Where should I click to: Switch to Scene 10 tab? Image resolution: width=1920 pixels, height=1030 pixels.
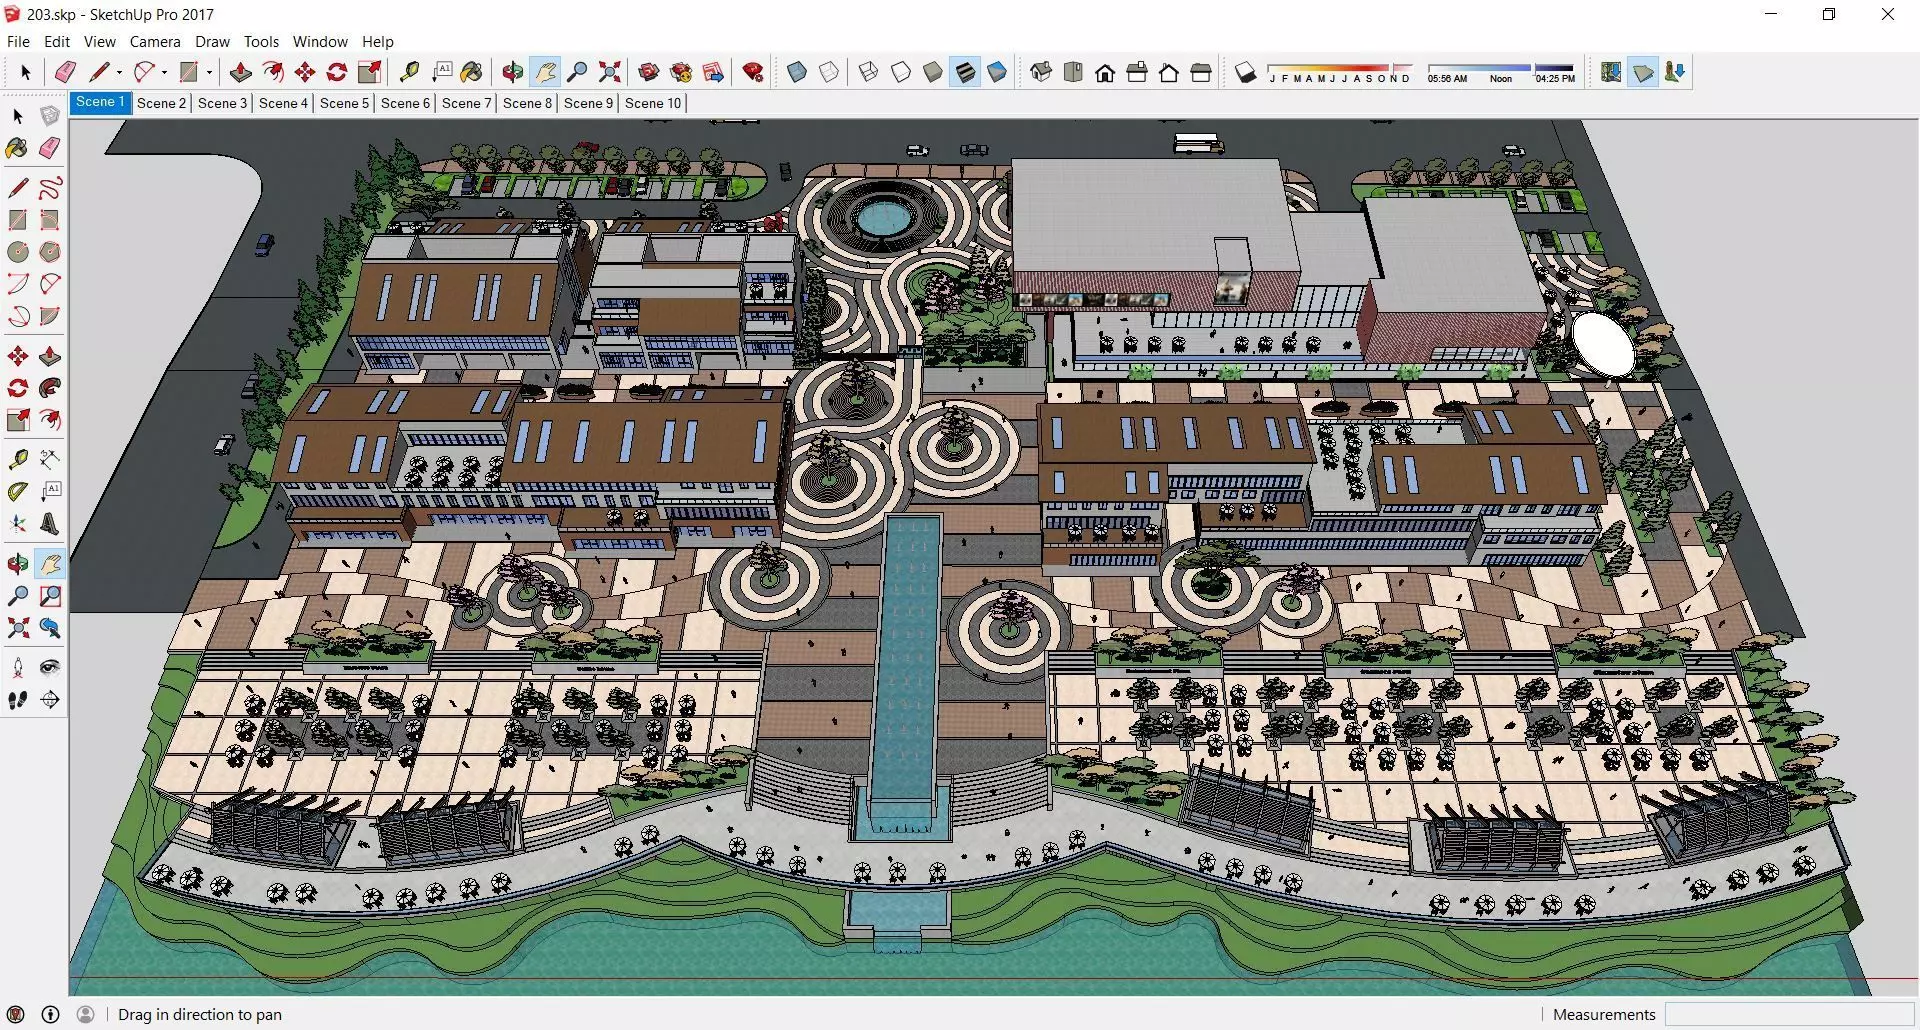(652, 103)
